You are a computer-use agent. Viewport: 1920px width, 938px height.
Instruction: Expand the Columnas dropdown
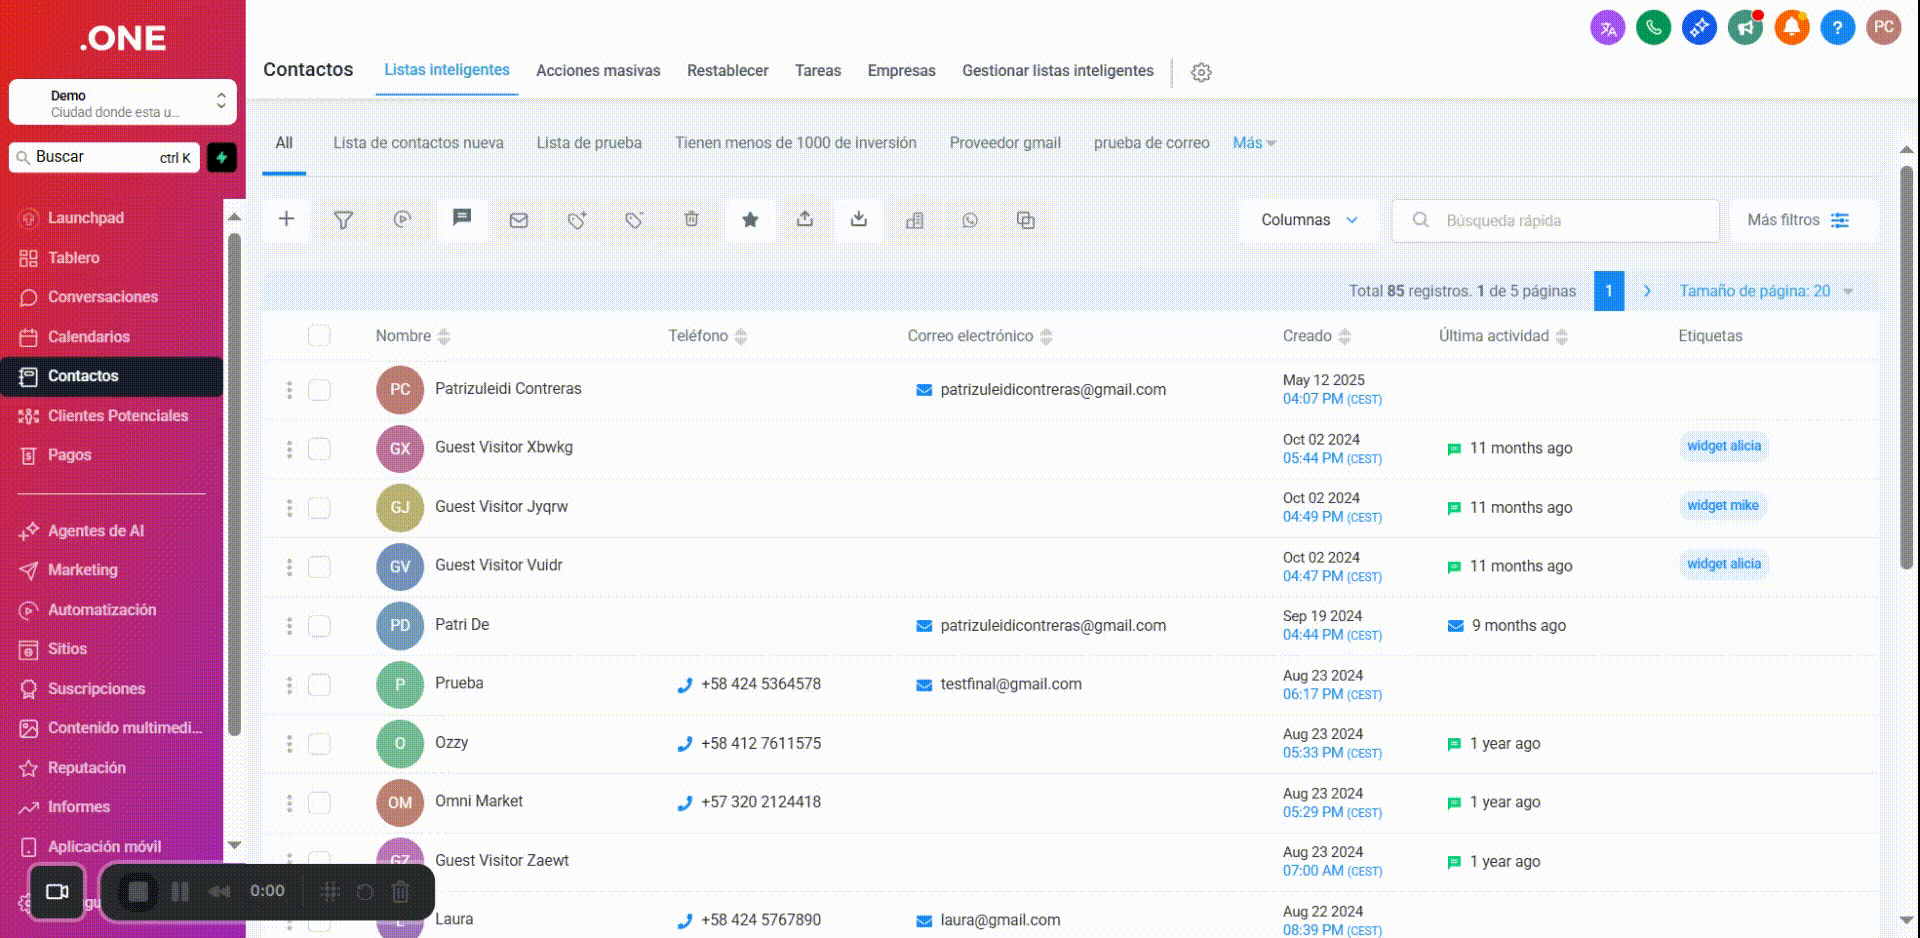[1308, 220]
